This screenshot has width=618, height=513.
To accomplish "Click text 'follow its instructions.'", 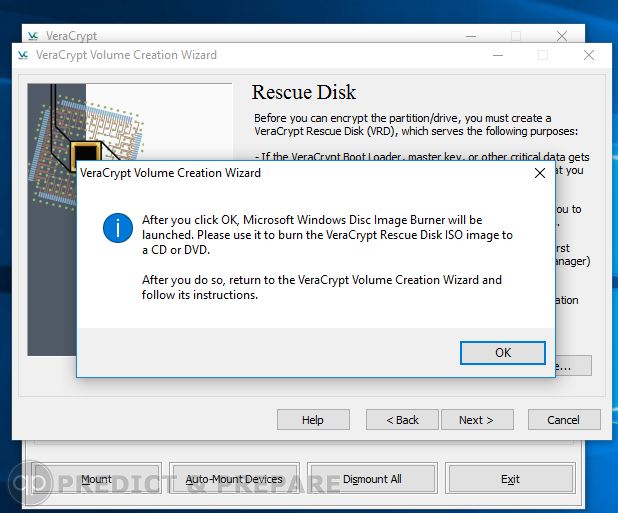I will click(x=200, y=295).
